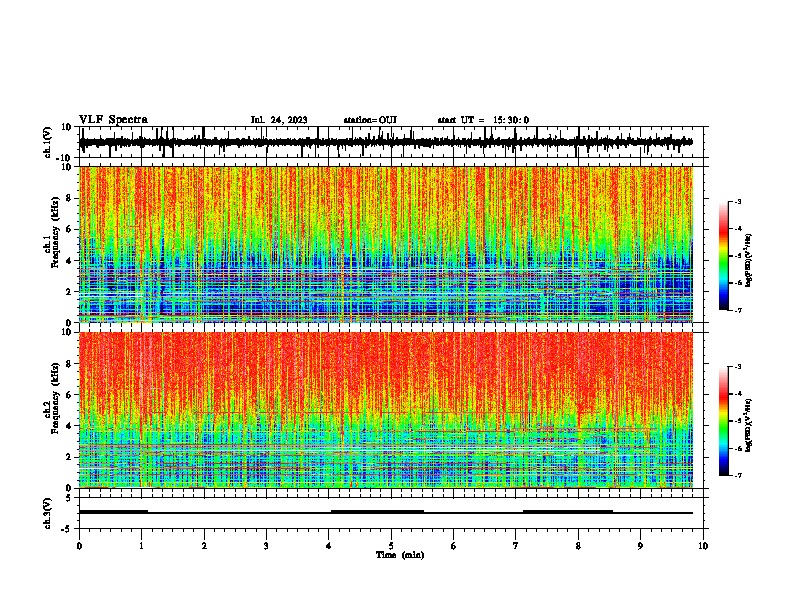The width and height of the screenshot is (792, 612).
Task: Click the "Time (min)" x-axis label
Action: click(400, 555)
